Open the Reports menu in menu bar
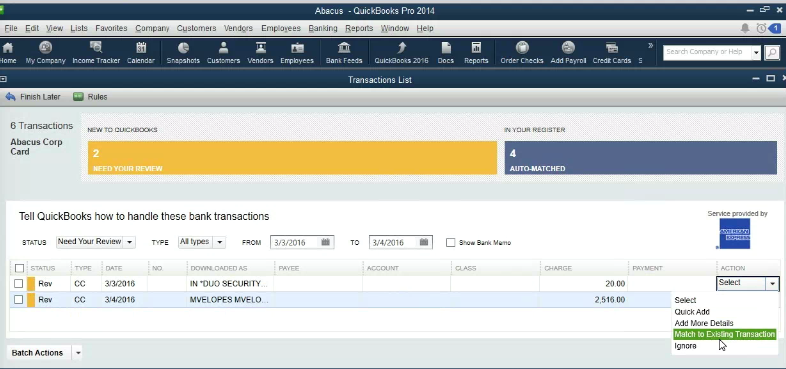Image resolution: width=786 pixels, height=369 pixels. click(359, 29)
